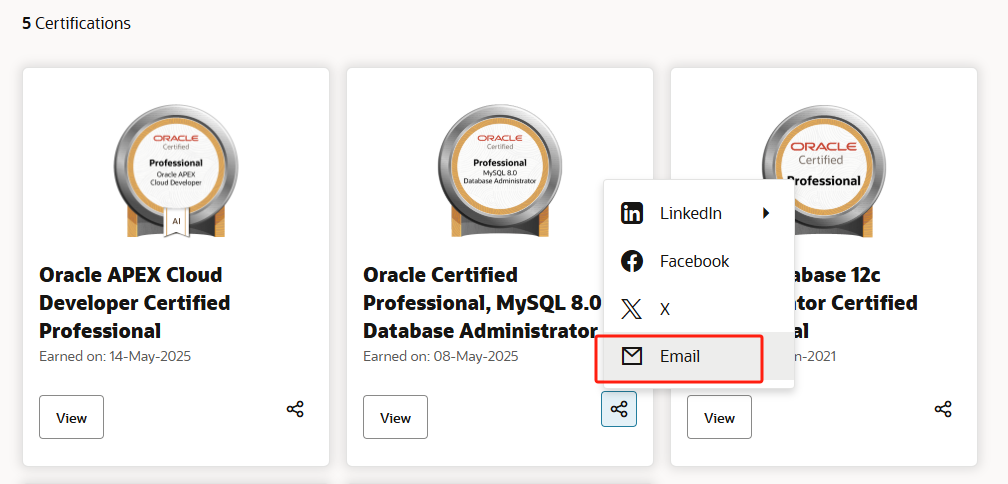Click the LinkedIn logo icon in share menu
This screenshot has height=484, width=1008.
632,213
